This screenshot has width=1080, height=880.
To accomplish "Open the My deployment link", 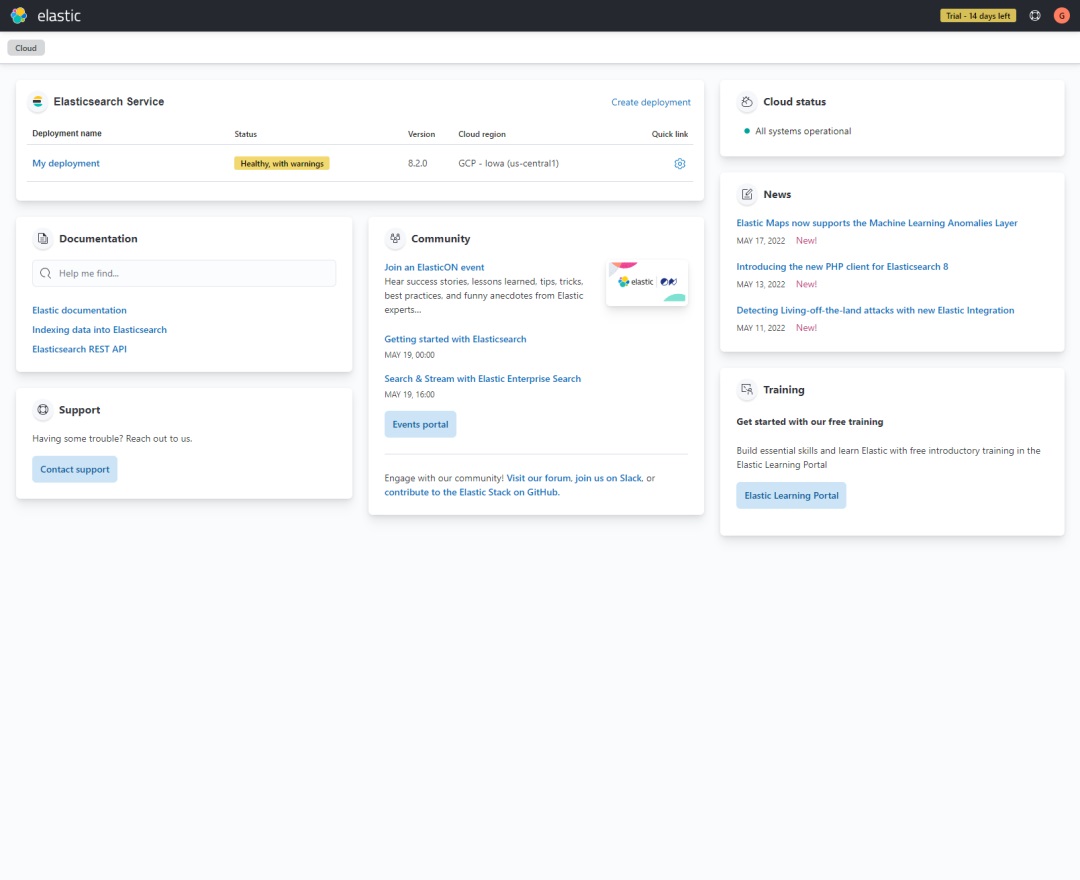I will [66, 164].
